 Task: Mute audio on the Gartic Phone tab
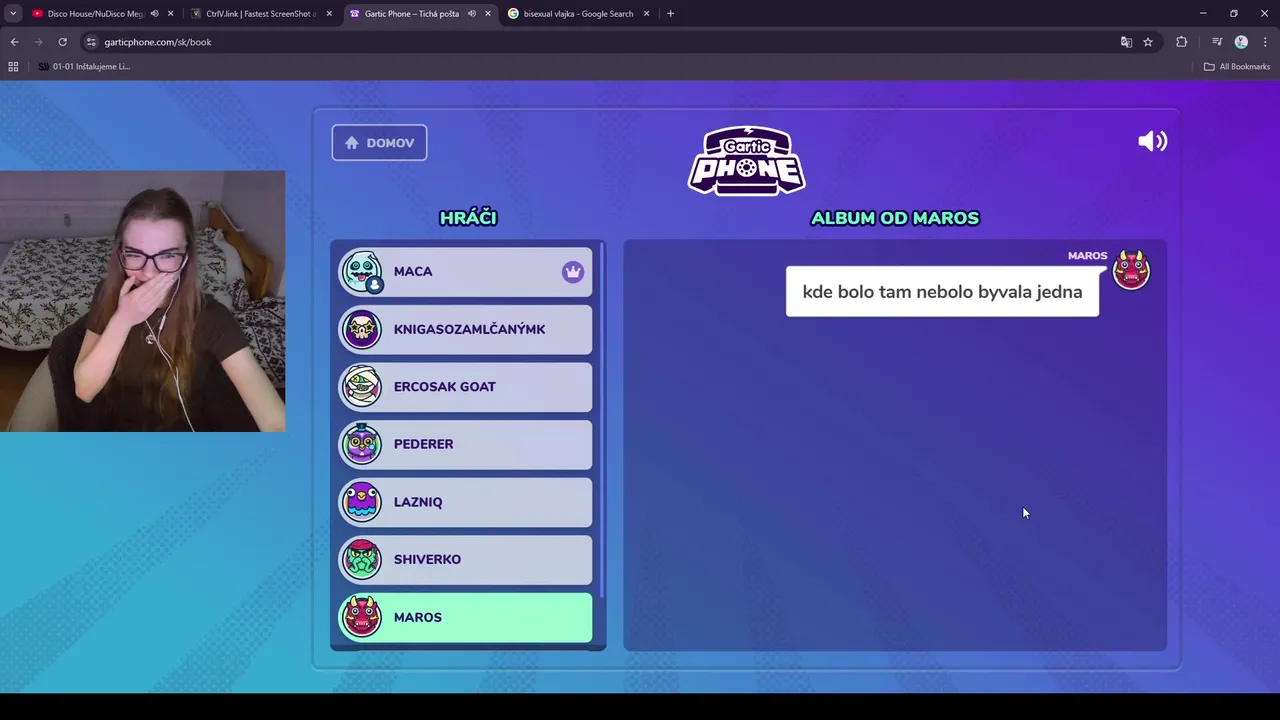471,14
